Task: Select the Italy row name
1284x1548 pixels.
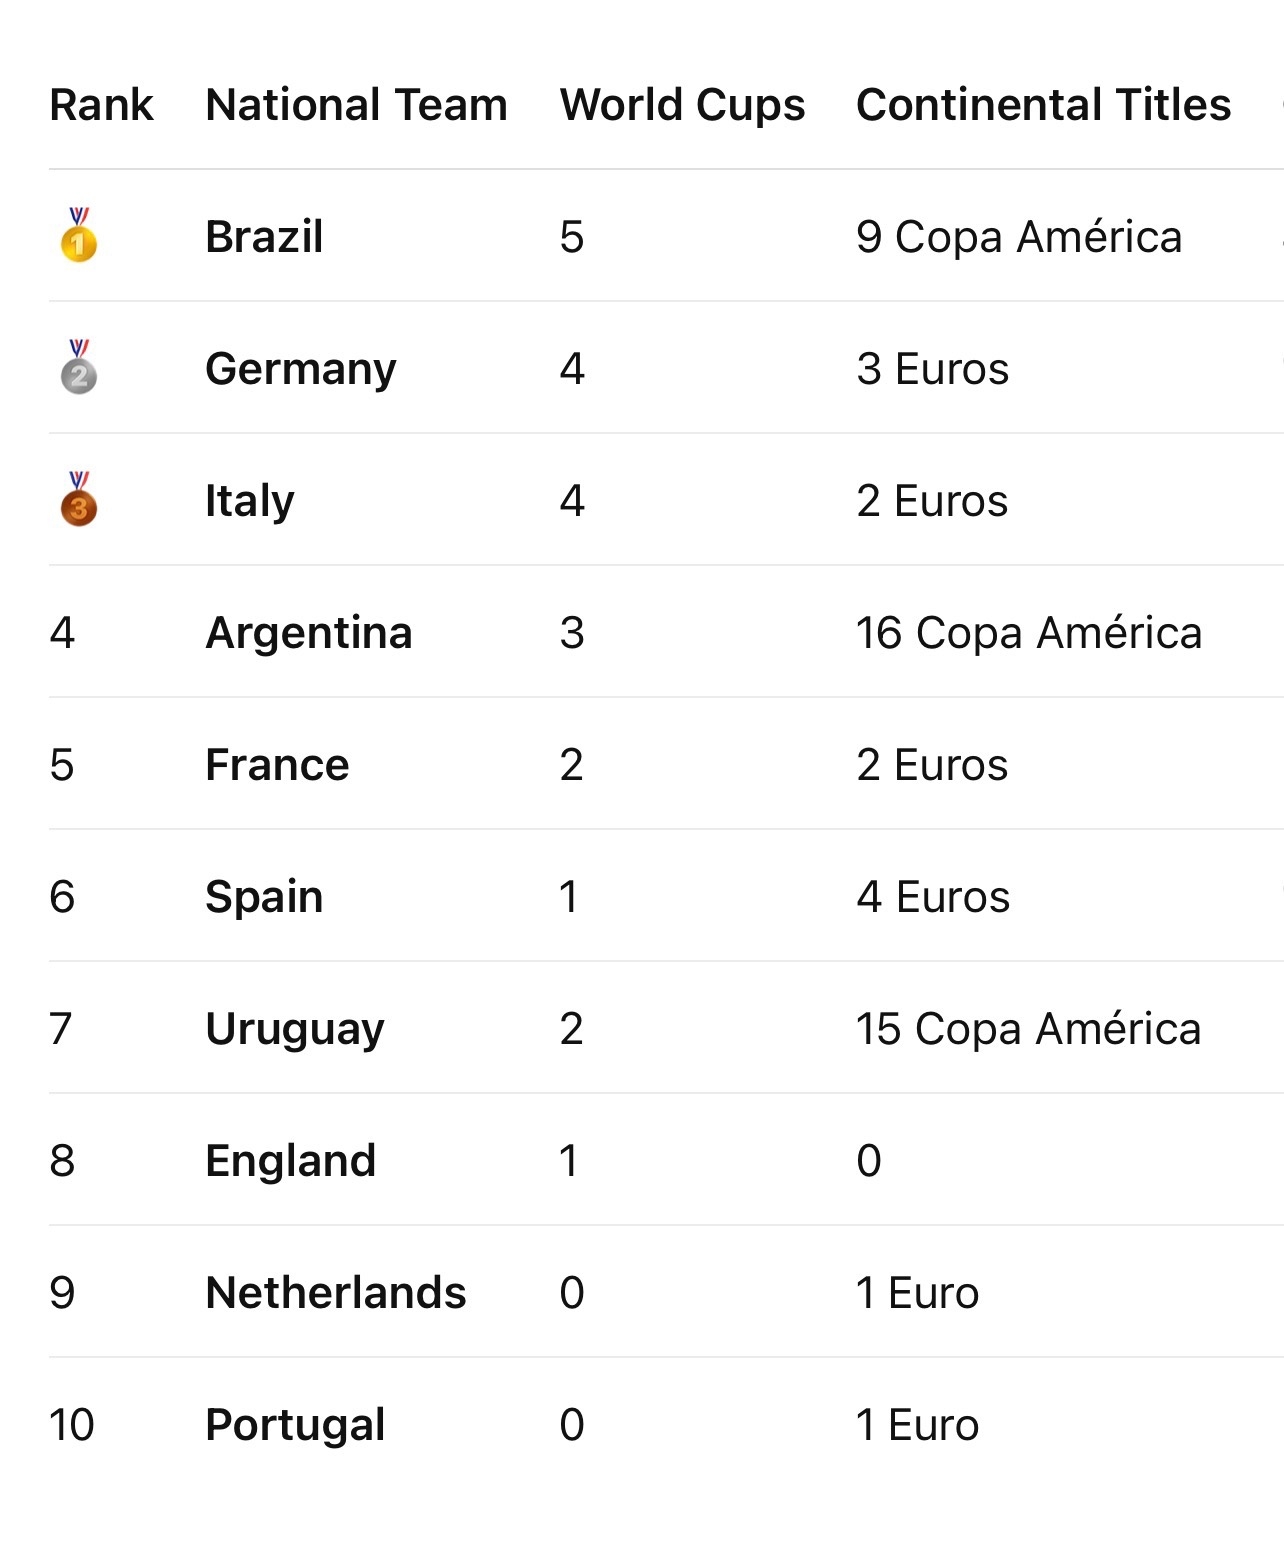Action: (249, 502)
